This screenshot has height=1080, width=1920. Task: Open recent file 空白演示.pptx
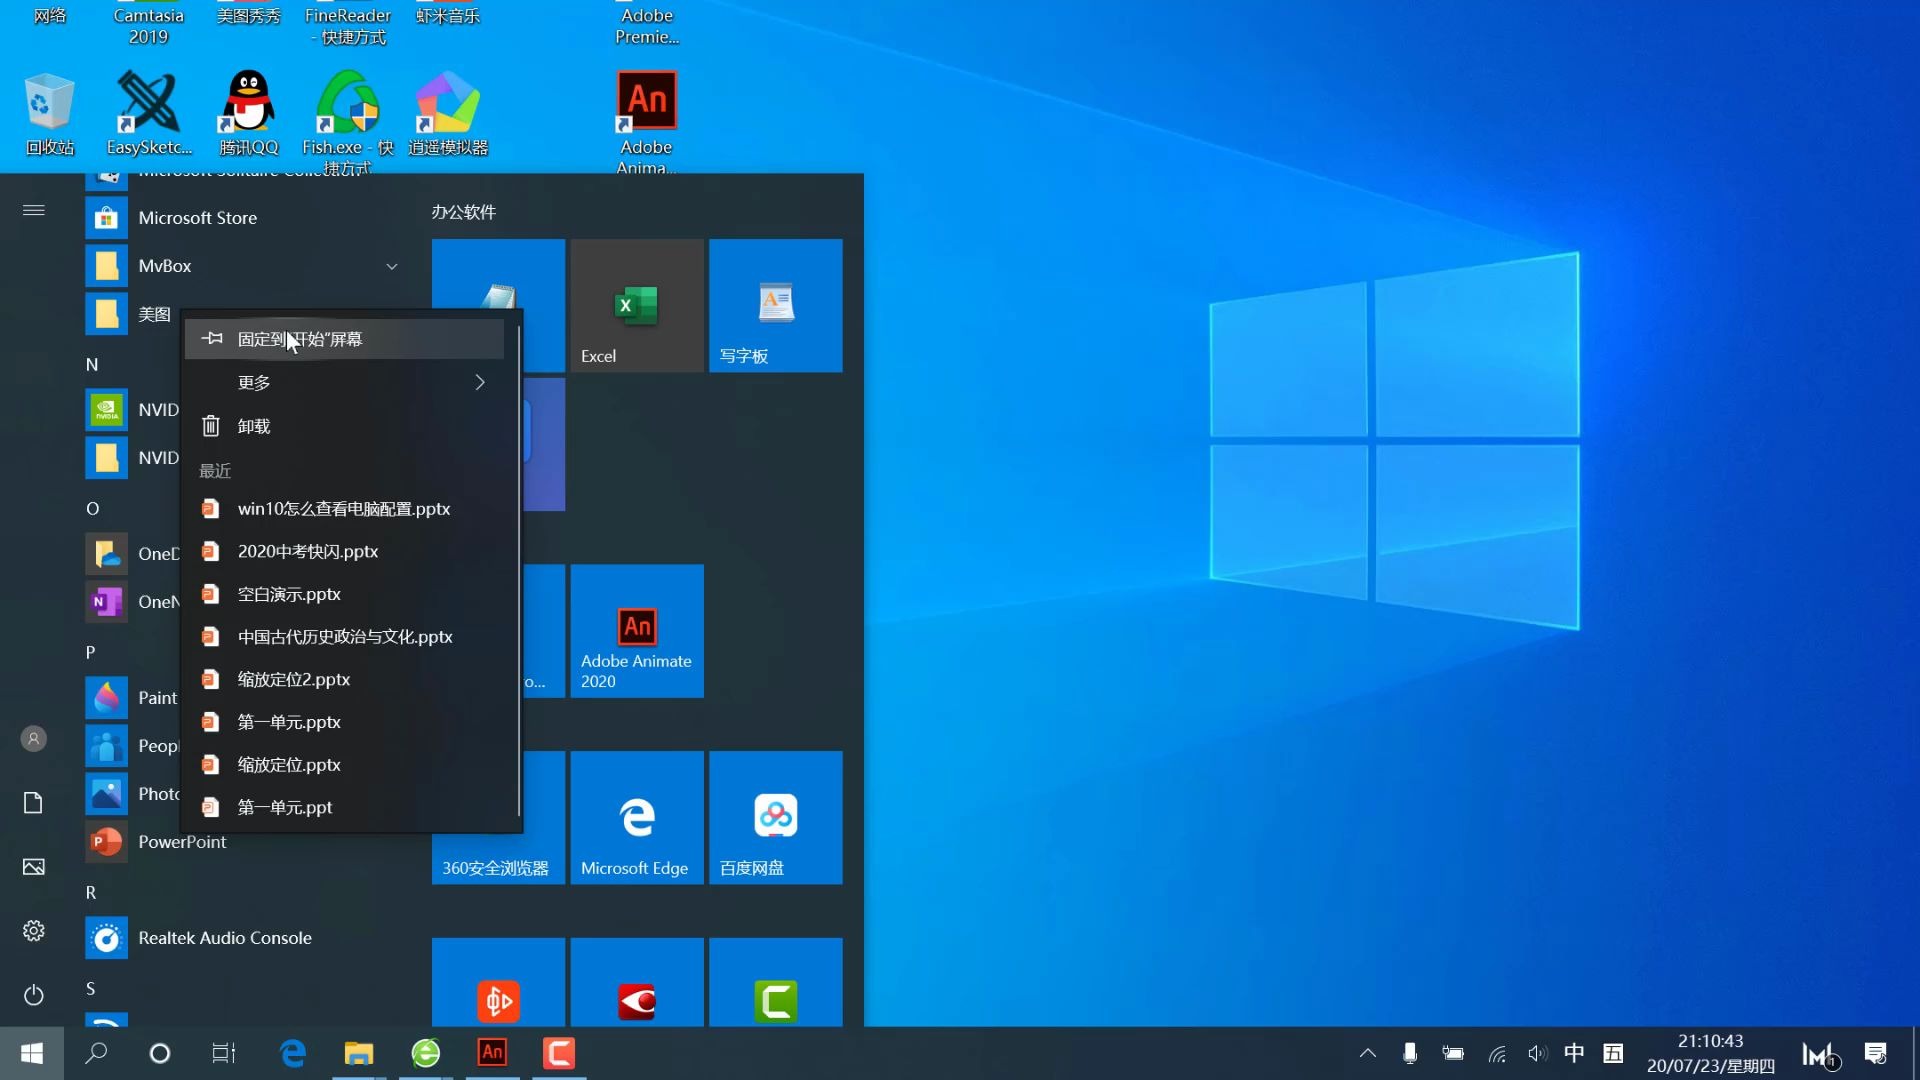(x=290, y=594)
